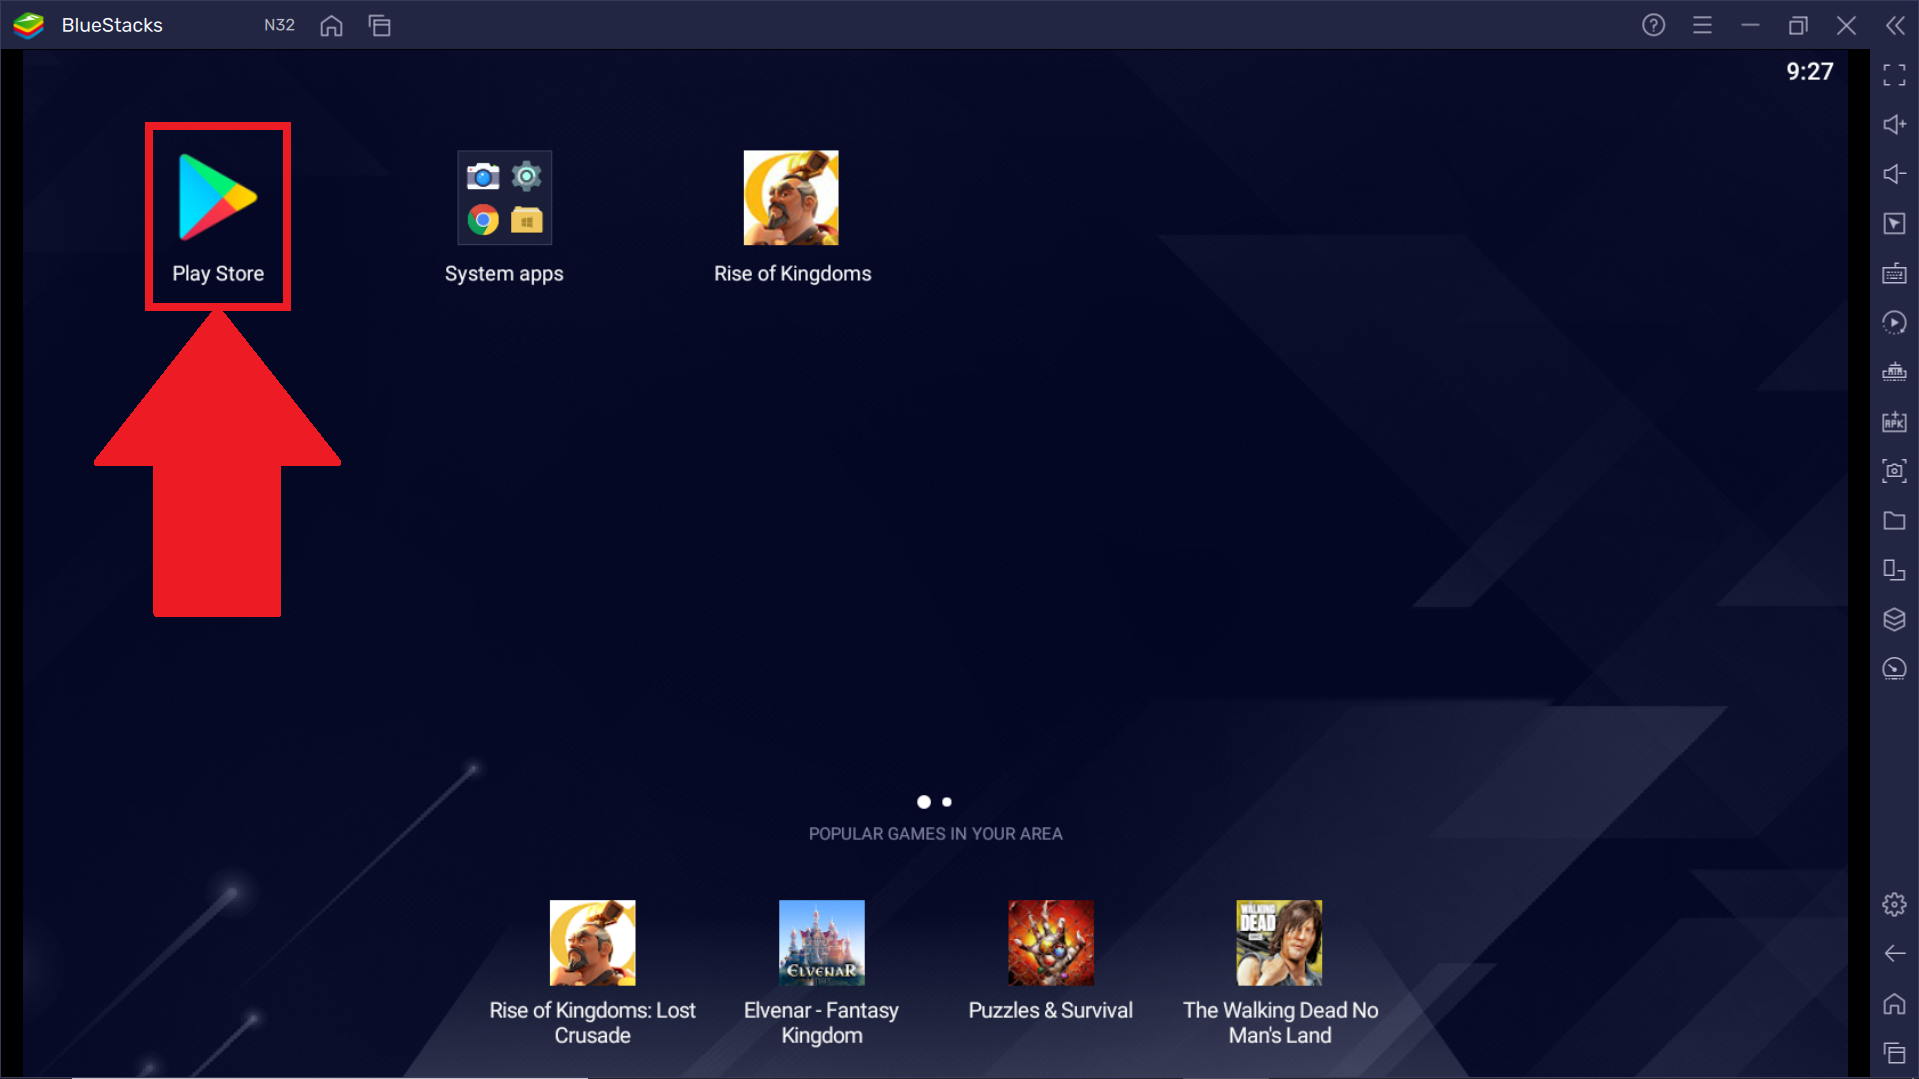Launch the installed Rise of Kingdoms app
Image resolution: width=1919 pixels, height=1079 pixels.
click(x=792, y=216)
